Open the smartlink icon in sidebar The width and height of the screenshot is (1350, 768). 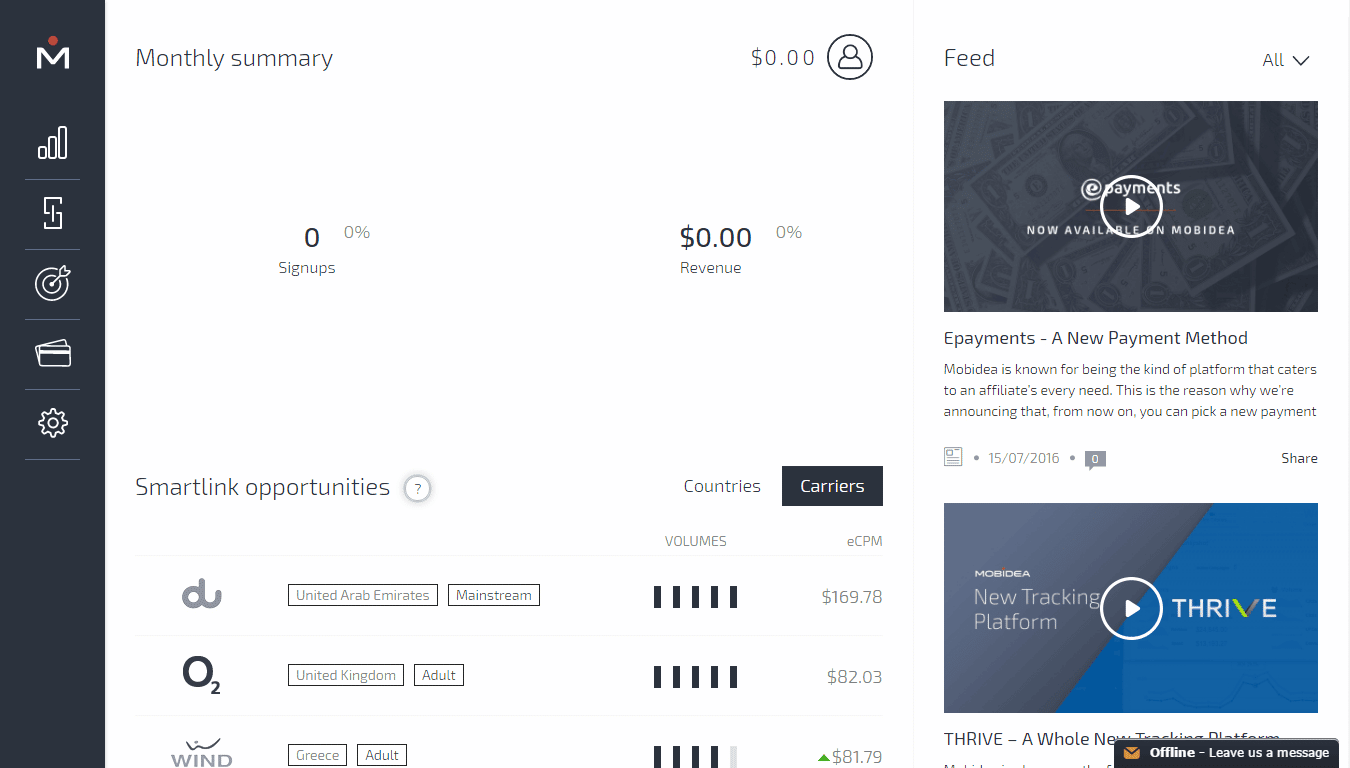pyautogui.click(x=53, y=213)
